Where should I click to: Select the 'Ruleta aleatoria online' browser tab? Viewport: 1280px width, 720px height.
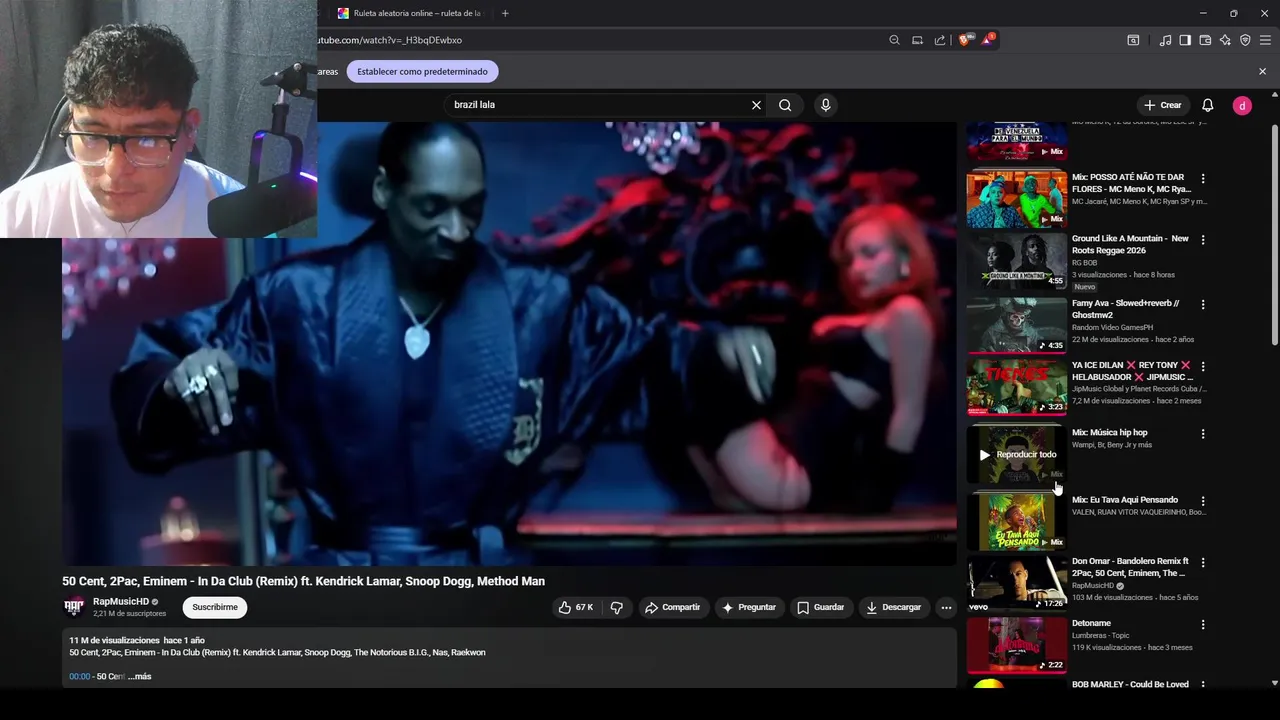410,13
